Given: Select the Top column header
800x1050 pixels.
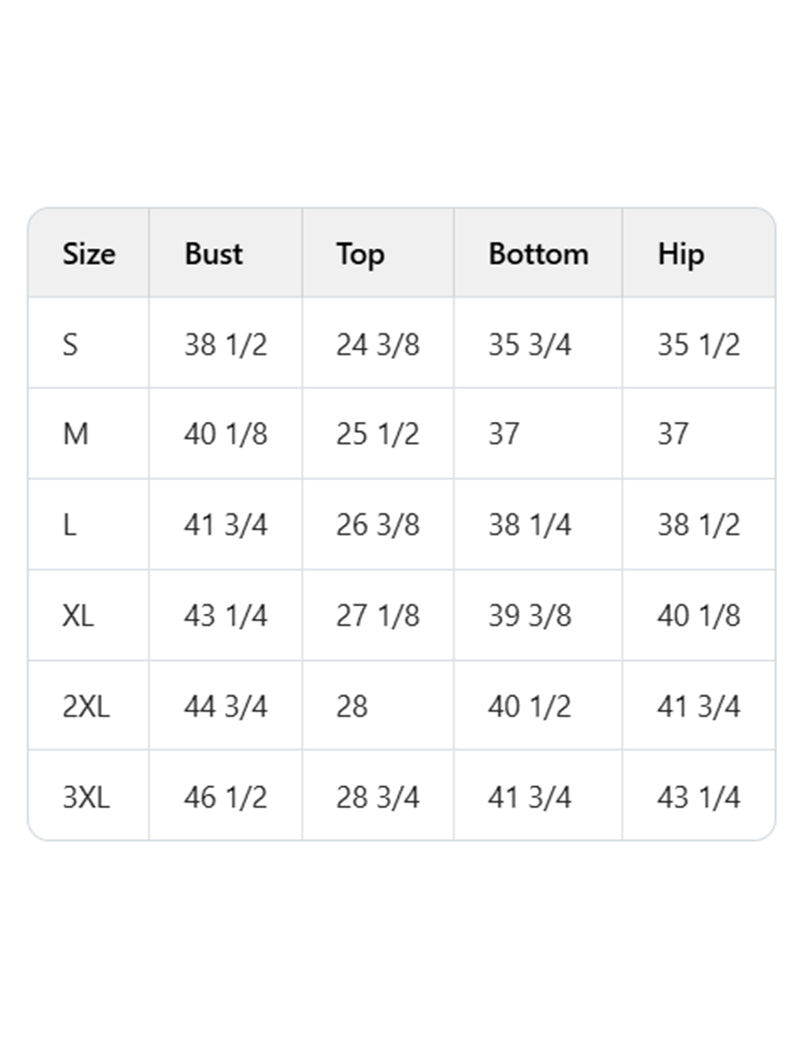Looking at the screenshot, I should [360, 254].
